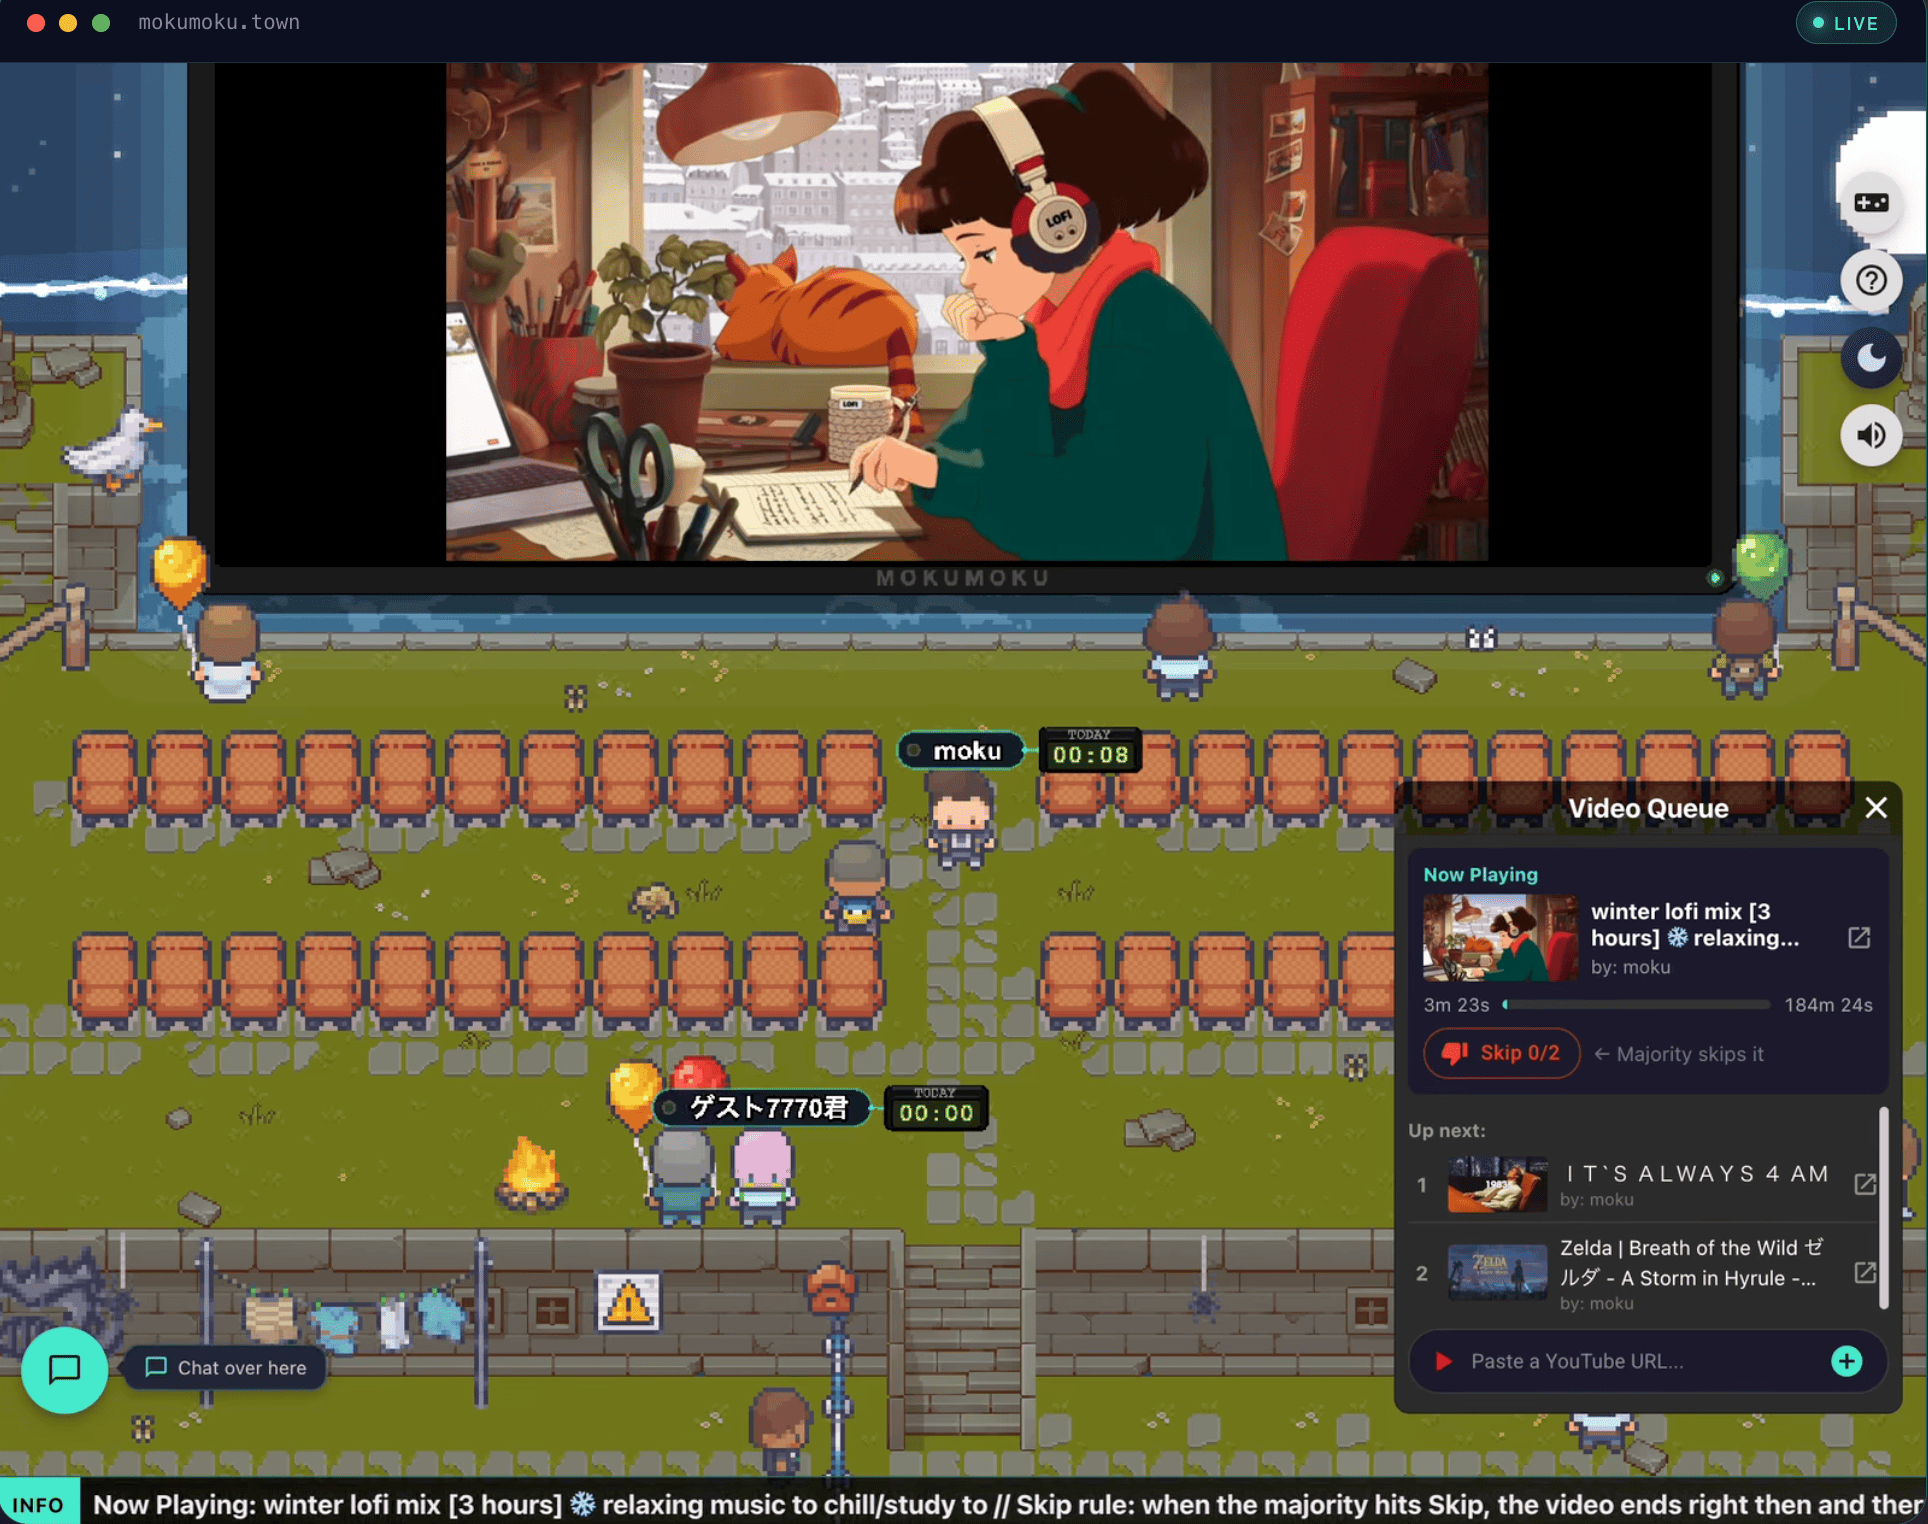
Task: Mute the sound with speaker button
Action: [1871, 435]
